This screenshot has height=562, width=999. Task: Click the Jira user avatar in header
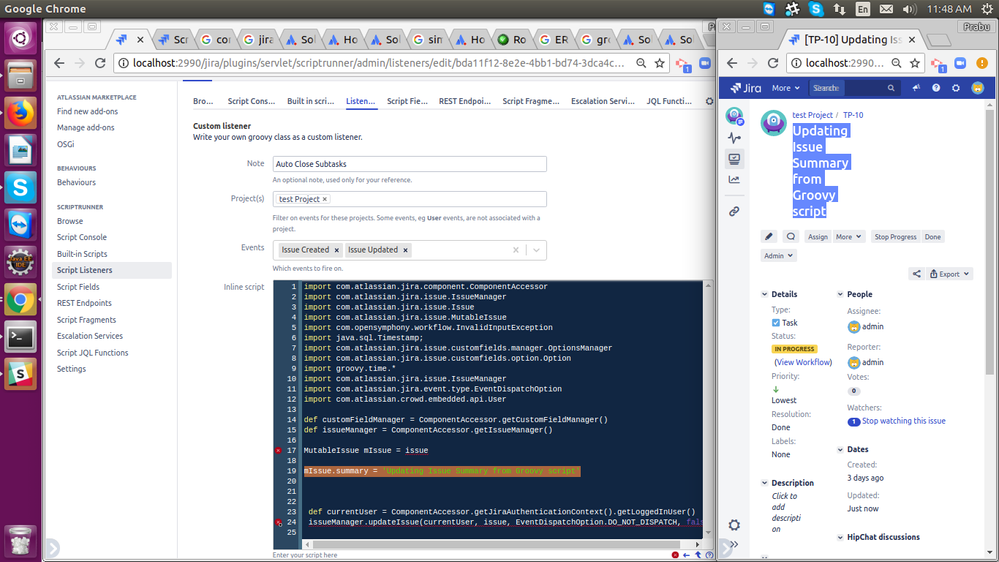pyautogui.click(x=977, y=88)
